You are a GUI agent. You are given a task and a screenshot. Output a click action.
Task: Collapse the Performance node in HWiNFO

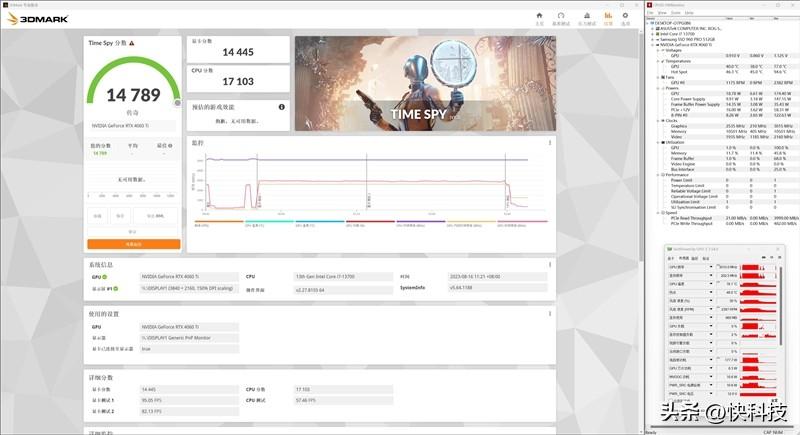pos(658,175)
